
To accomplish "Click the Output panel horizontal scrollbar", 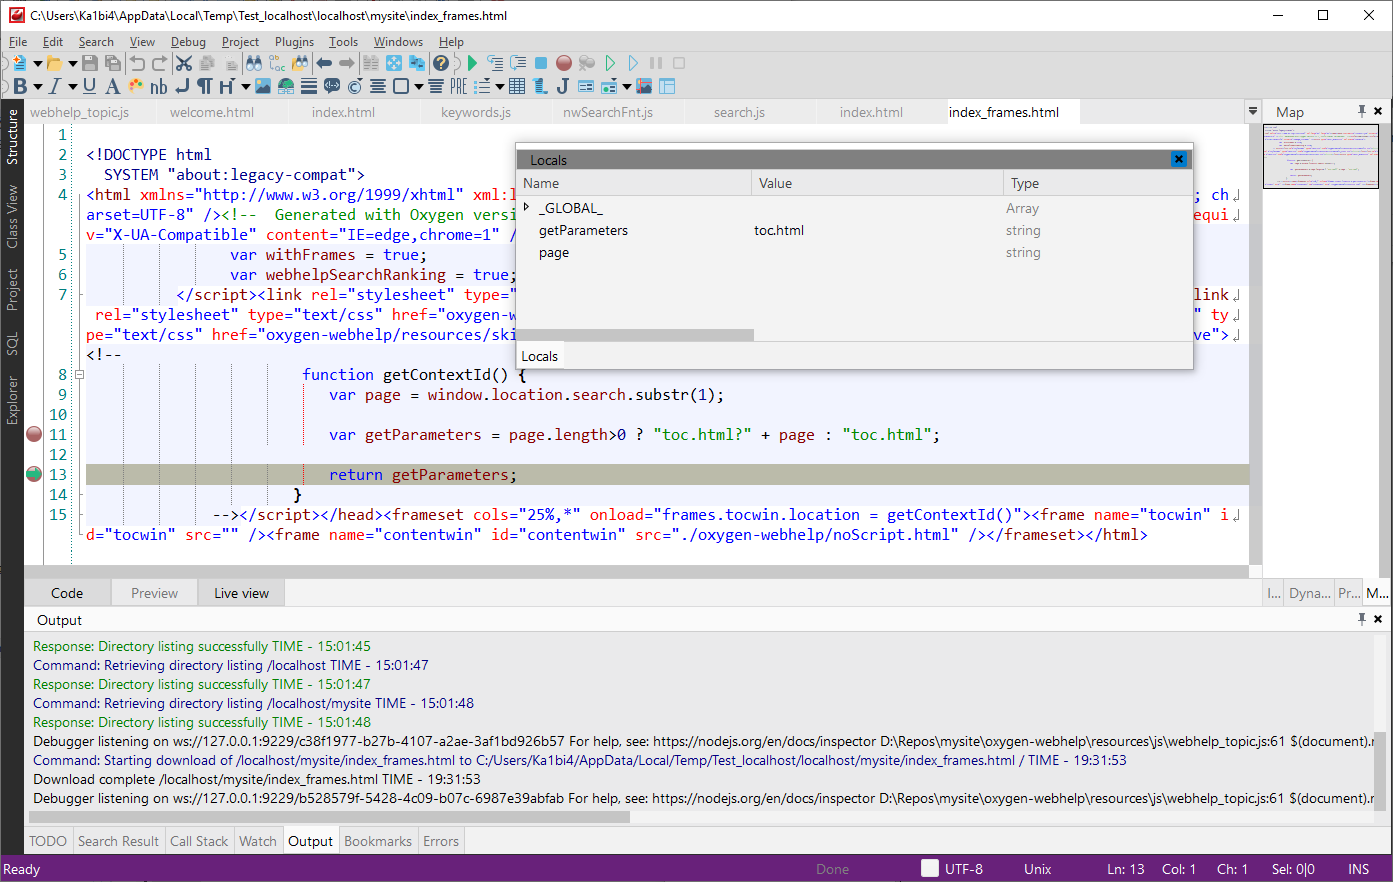I will pos(330,817).
